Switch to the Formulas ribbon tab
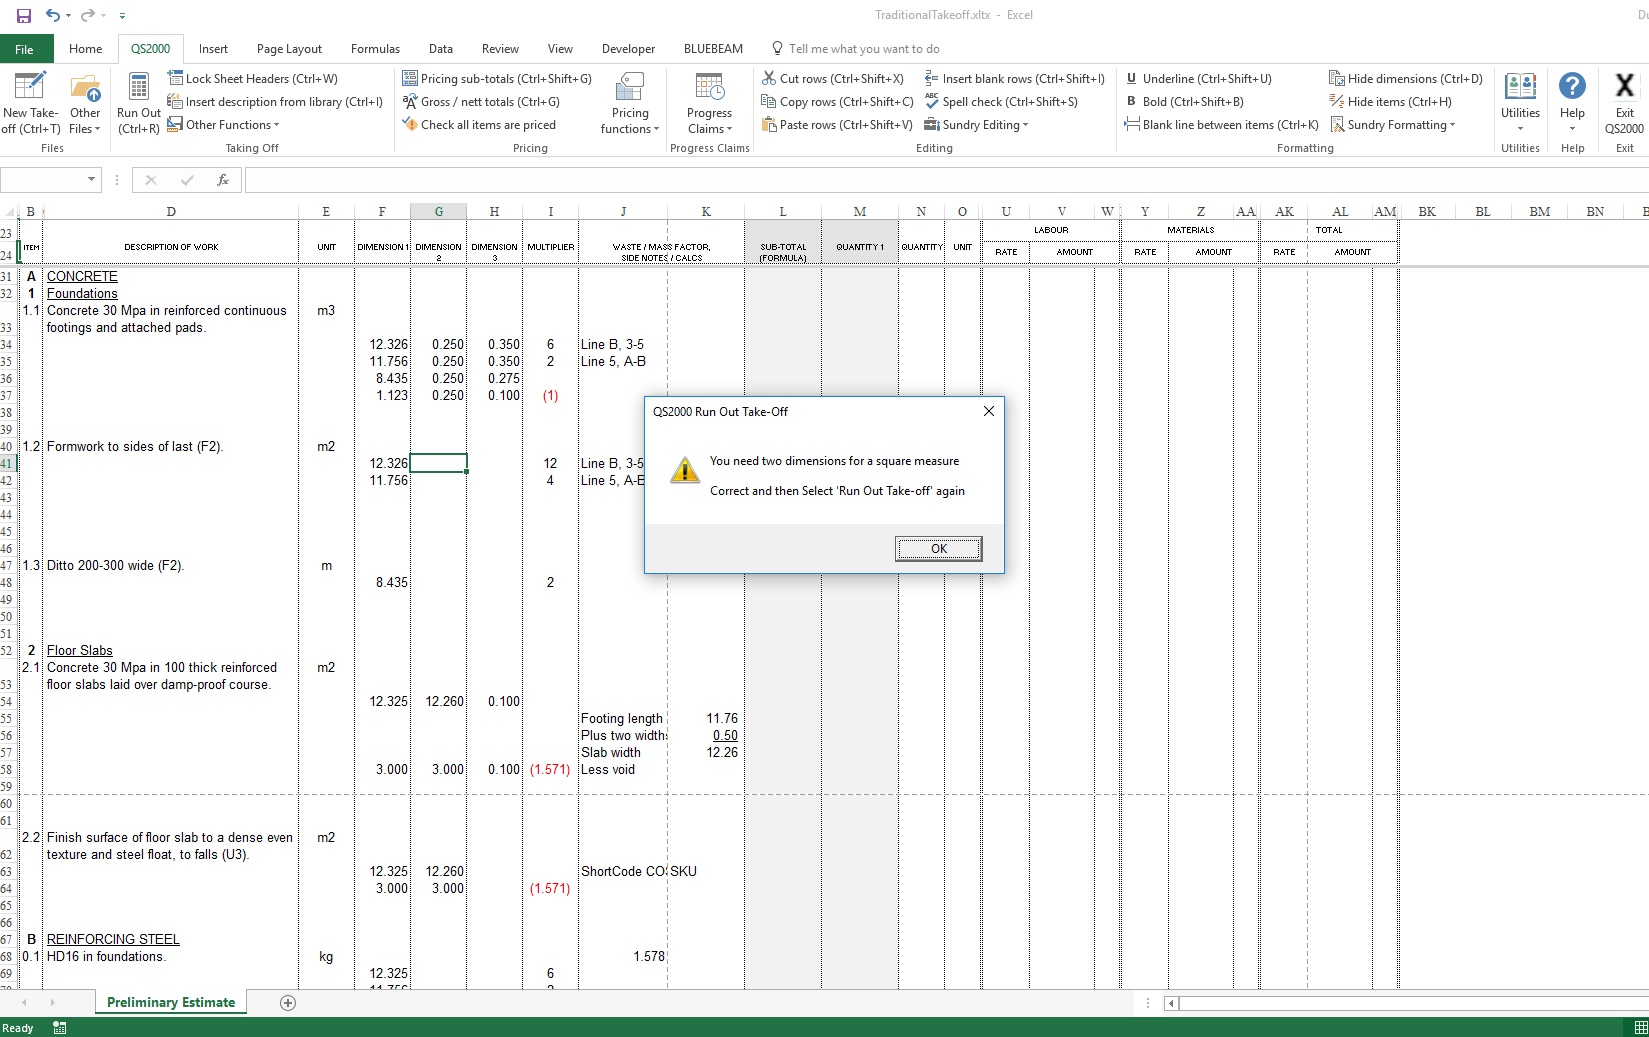1649x1037 pixels. pos(375,49)
